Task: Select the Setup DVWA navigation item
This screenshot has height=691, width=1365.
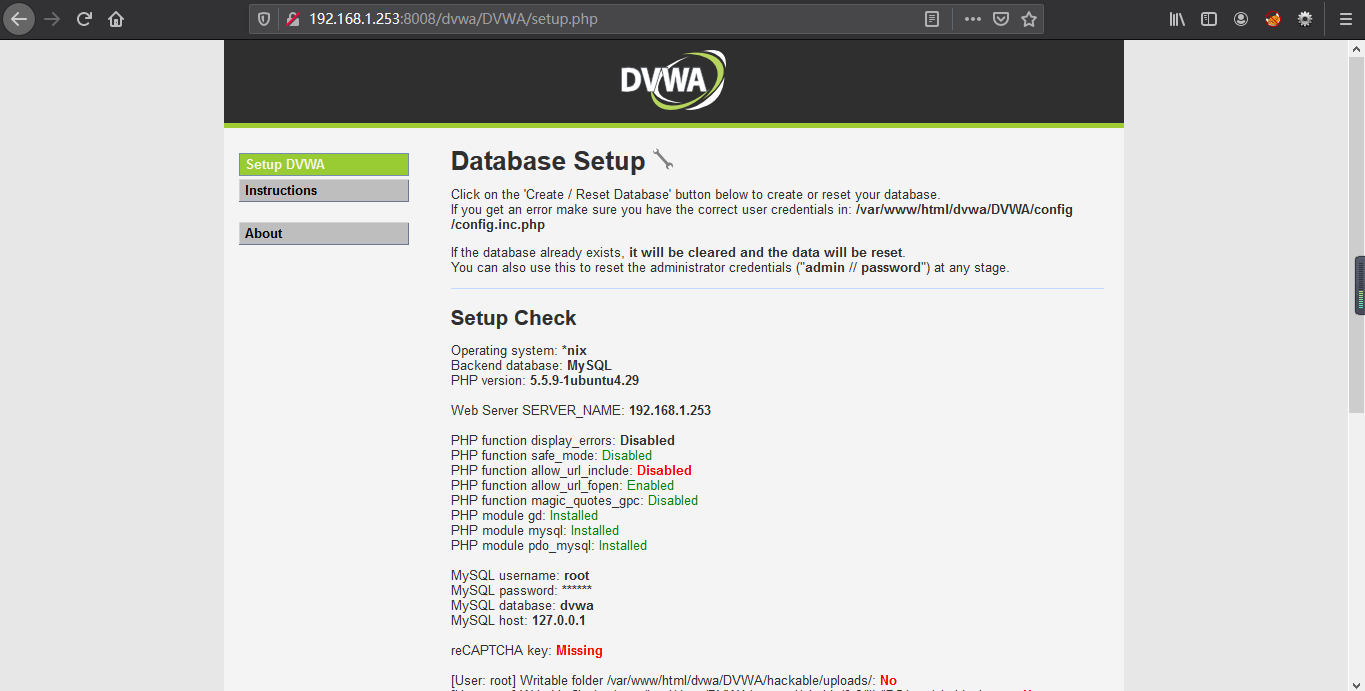Action: tap(323, 164)
